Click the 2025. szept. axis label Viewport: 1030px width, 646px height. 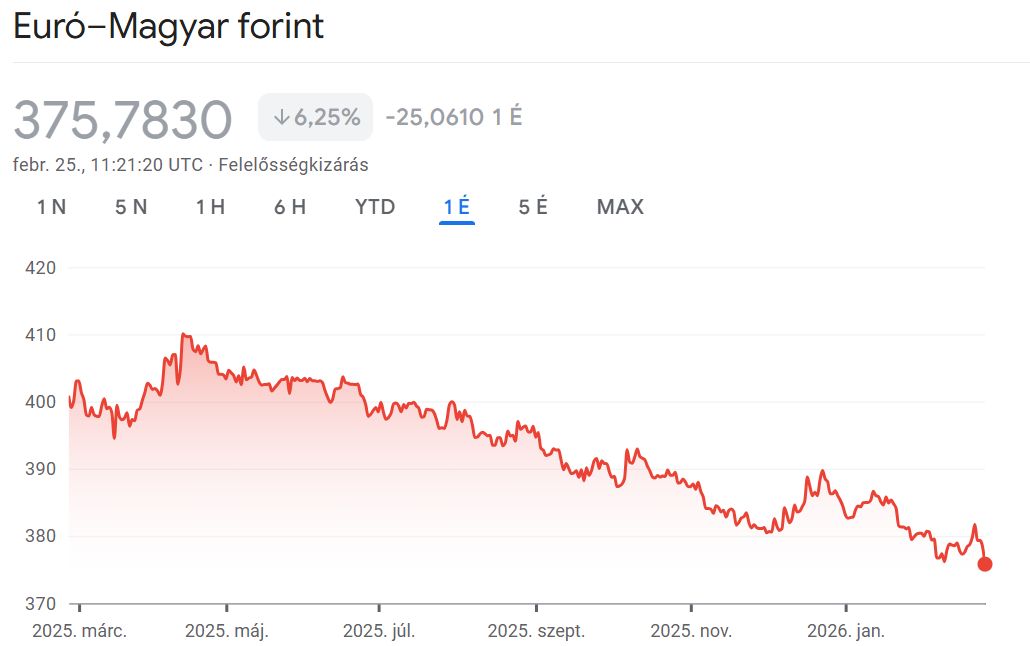[537, 631]
